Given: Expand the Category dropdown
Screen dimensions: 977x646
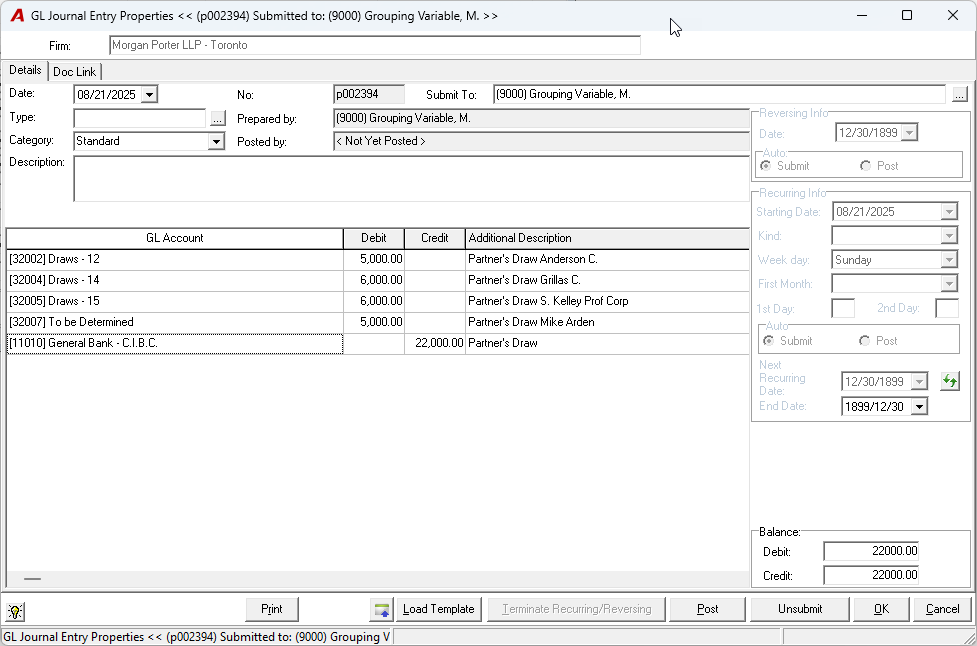Looking at the screenshot, I should click(216, 141).
